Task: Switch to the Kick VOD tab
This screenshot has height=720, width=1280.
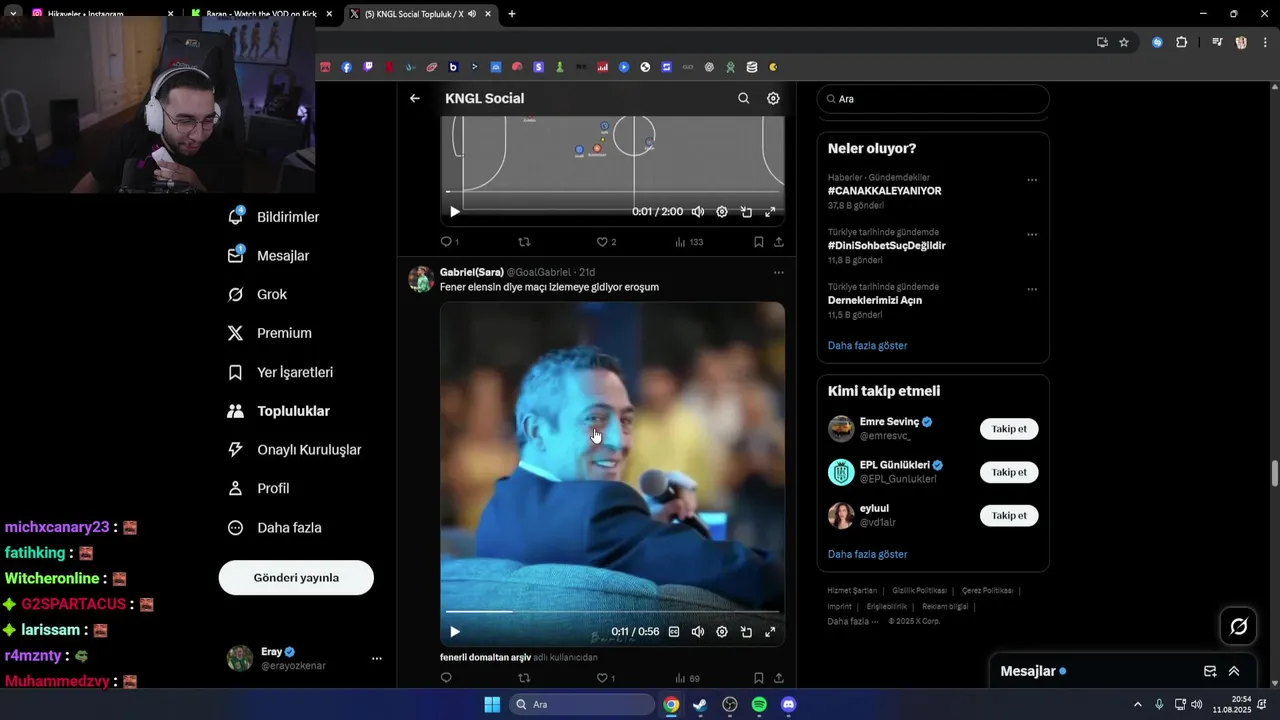Action: (x=262, y=14)
